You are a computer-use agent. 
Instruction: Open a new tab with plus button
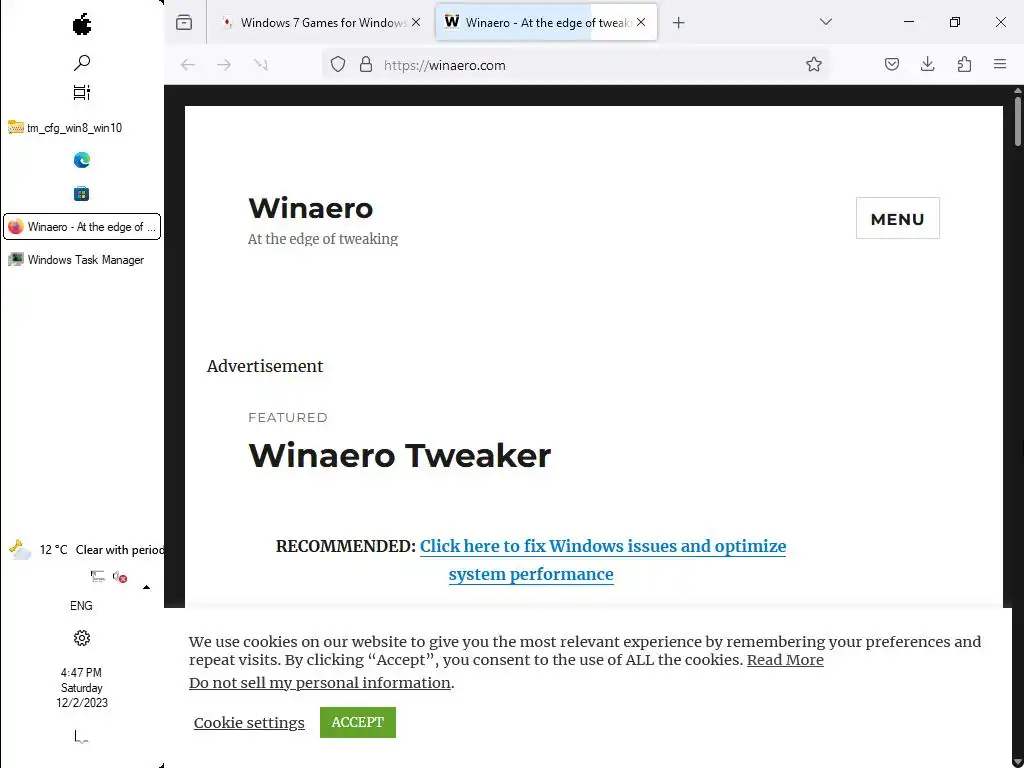(x=679, y=23)
